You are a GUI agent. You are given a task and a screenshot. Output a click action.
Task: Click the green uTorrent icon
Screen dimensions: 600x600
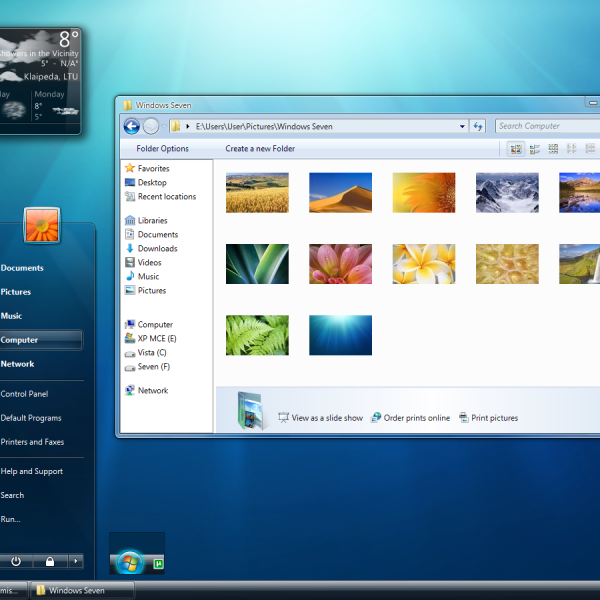(157, 563)
